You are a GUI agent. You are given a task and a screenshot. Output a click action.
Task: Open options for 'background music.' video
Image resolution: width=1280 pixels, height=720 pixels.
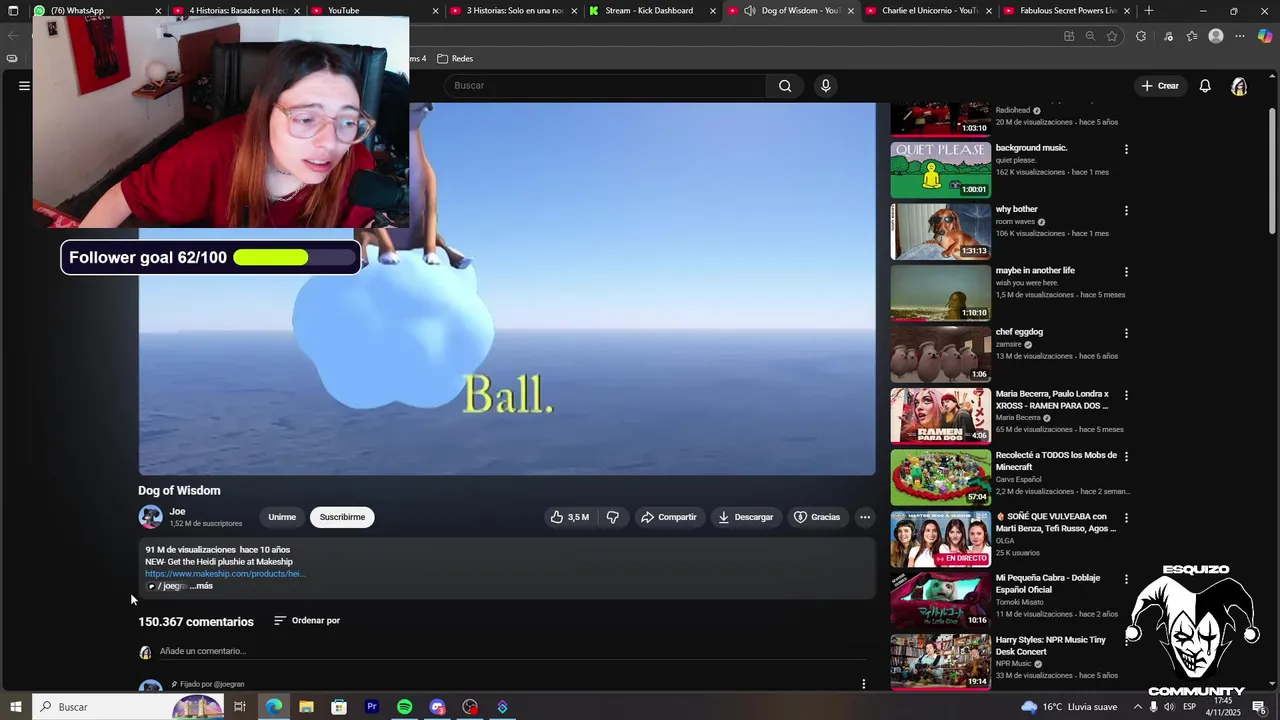[x=1126, y=149]
